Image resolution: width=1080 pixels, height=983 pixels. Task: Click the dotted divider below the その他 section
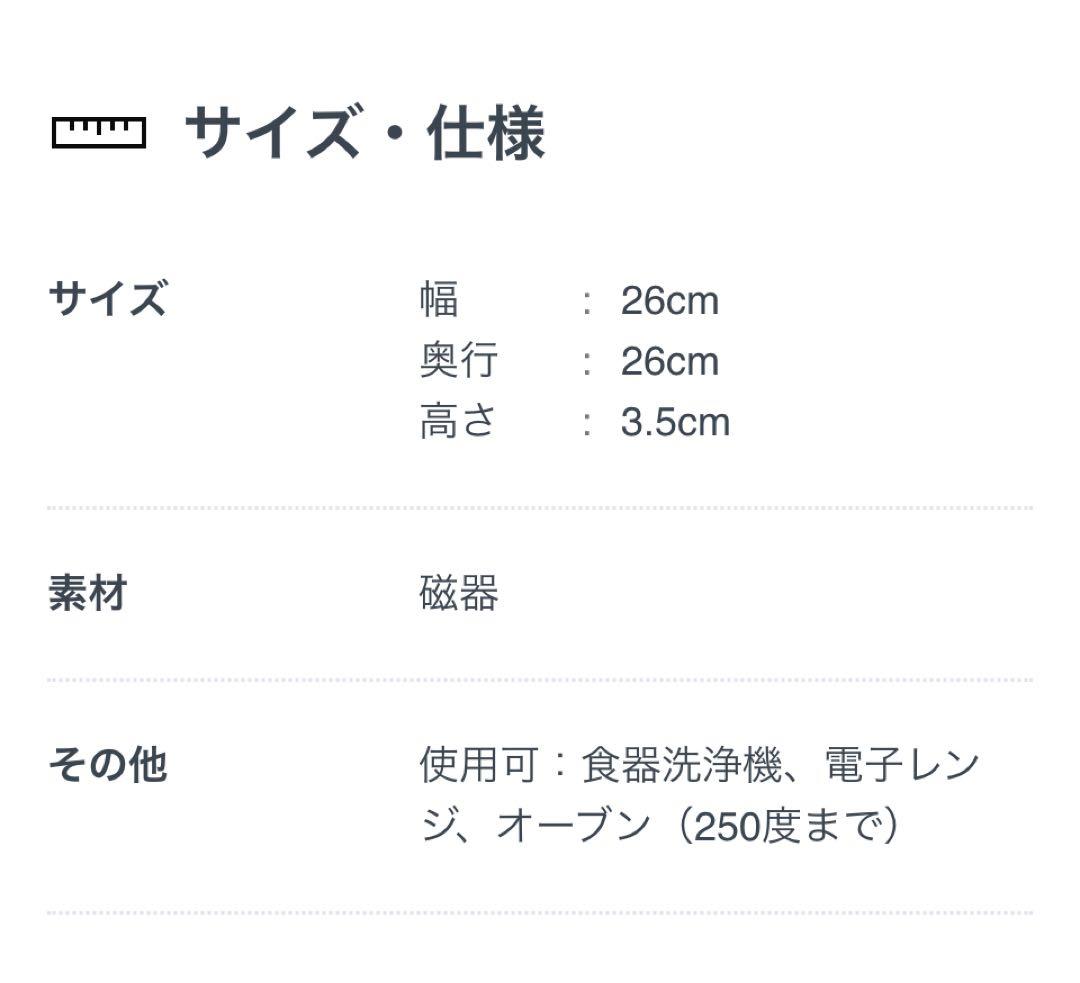[x=540, y=912]
